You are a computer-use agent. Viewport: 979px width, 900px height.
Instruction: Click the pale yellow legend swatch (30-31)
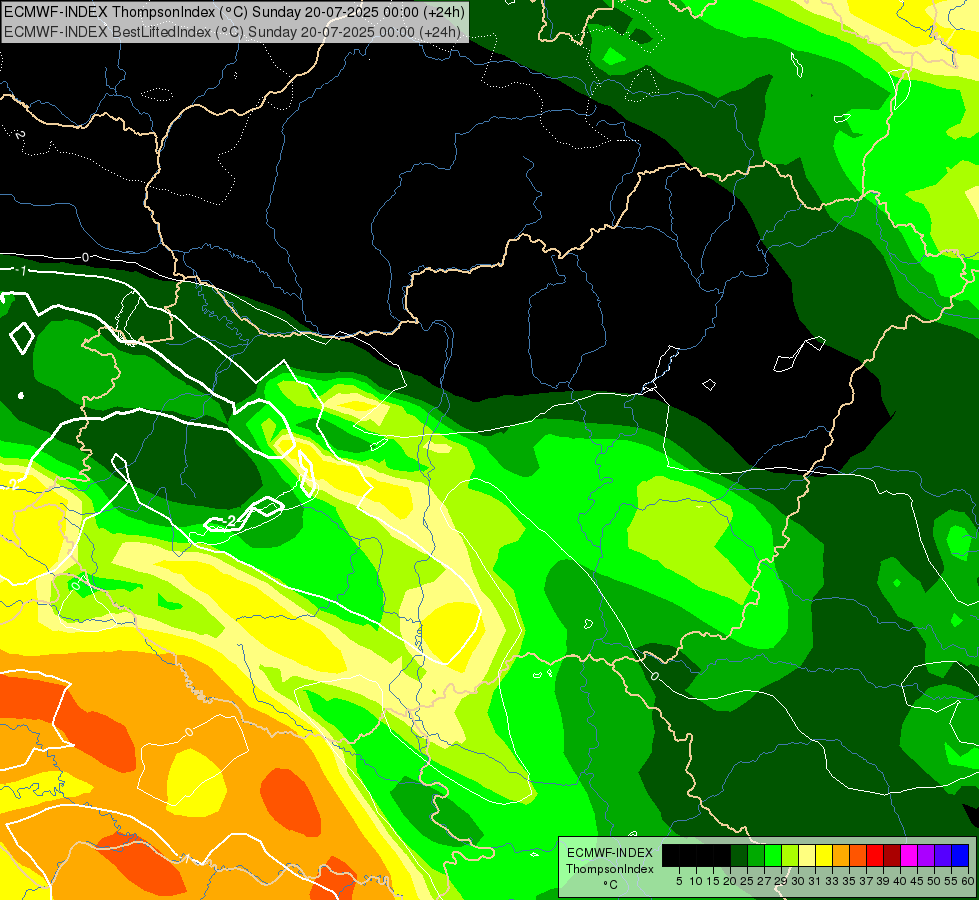(807, 855)
